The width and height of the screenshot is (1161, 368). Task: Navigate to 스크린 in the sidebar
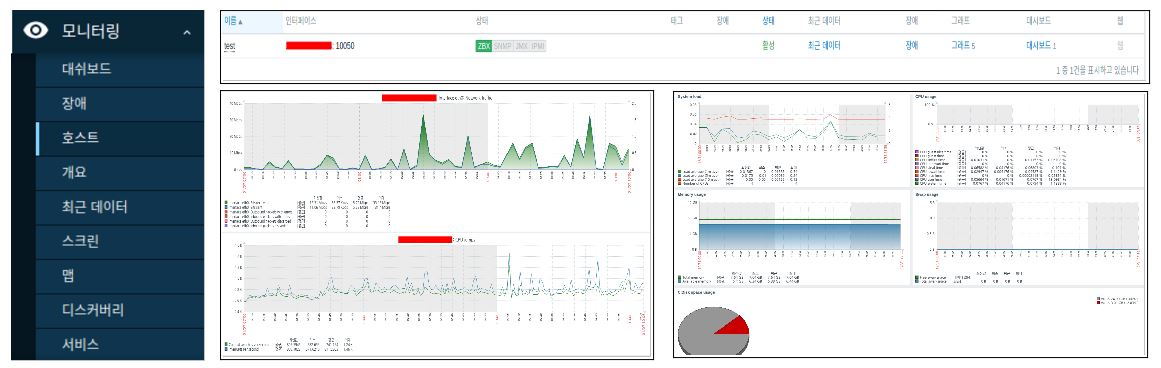[x=80, y=241]
